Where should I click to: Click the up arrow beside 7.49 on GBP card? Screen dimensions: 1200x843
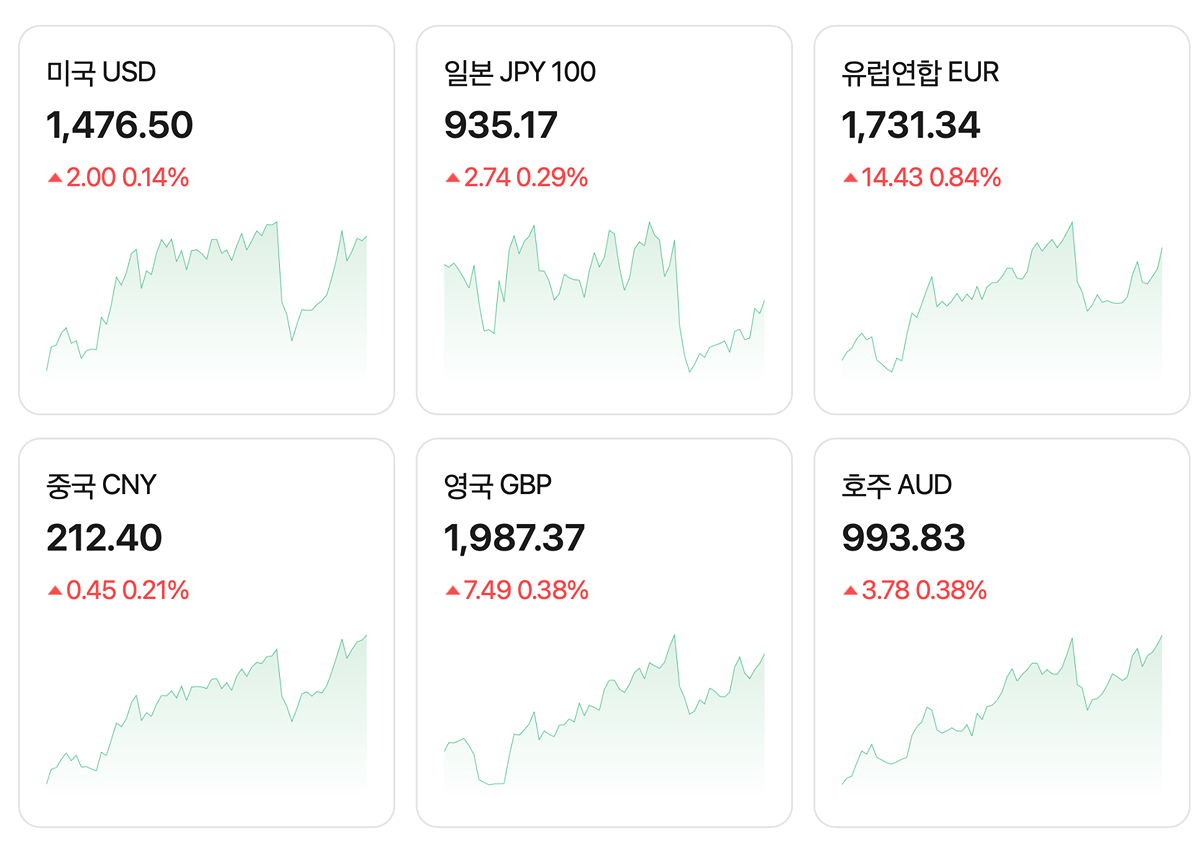[452, 591]
